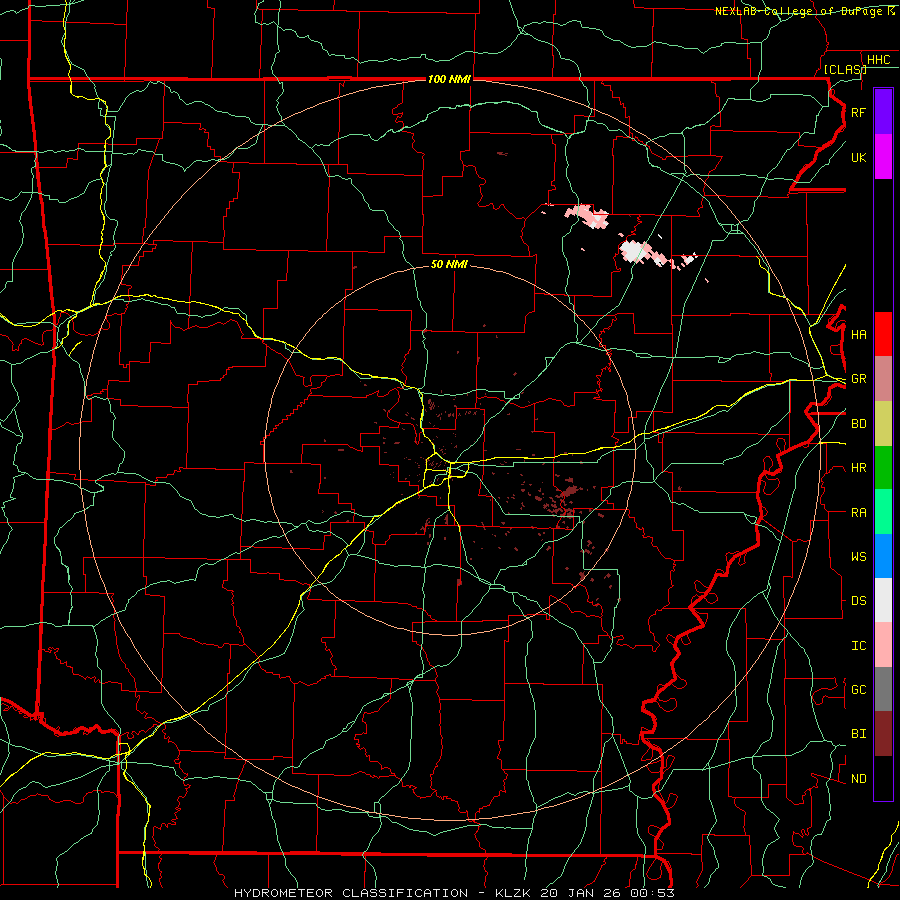The height and width of the screenshot is (900, 900).
Task: Click the RF legend label
Action: click(858, 112)
